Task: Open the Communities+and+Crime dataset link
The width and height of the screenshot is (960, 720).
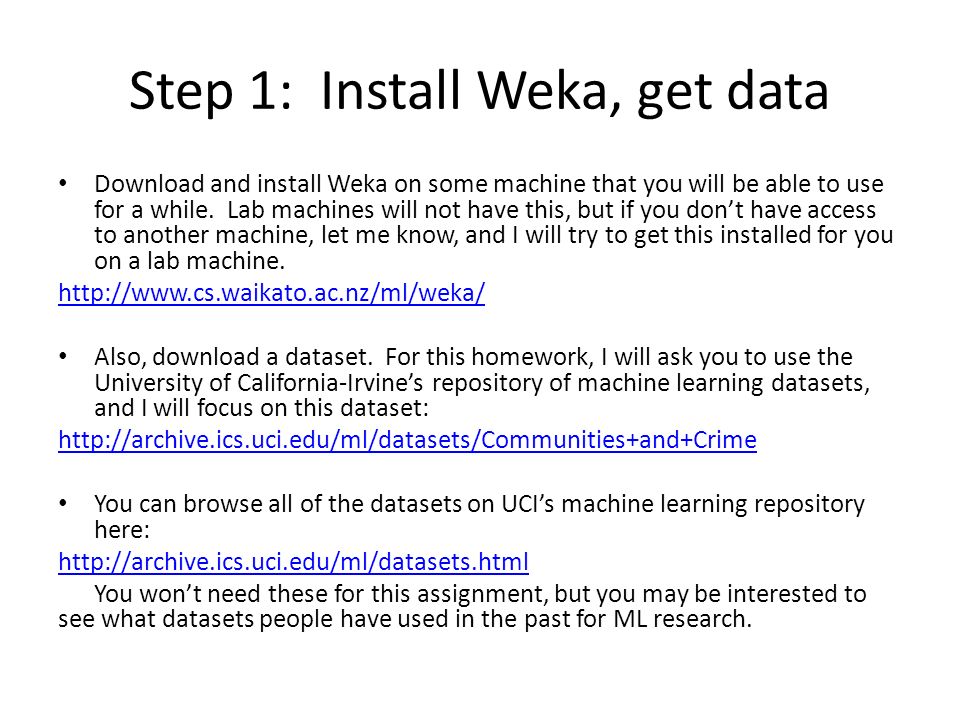Action: 407,440
